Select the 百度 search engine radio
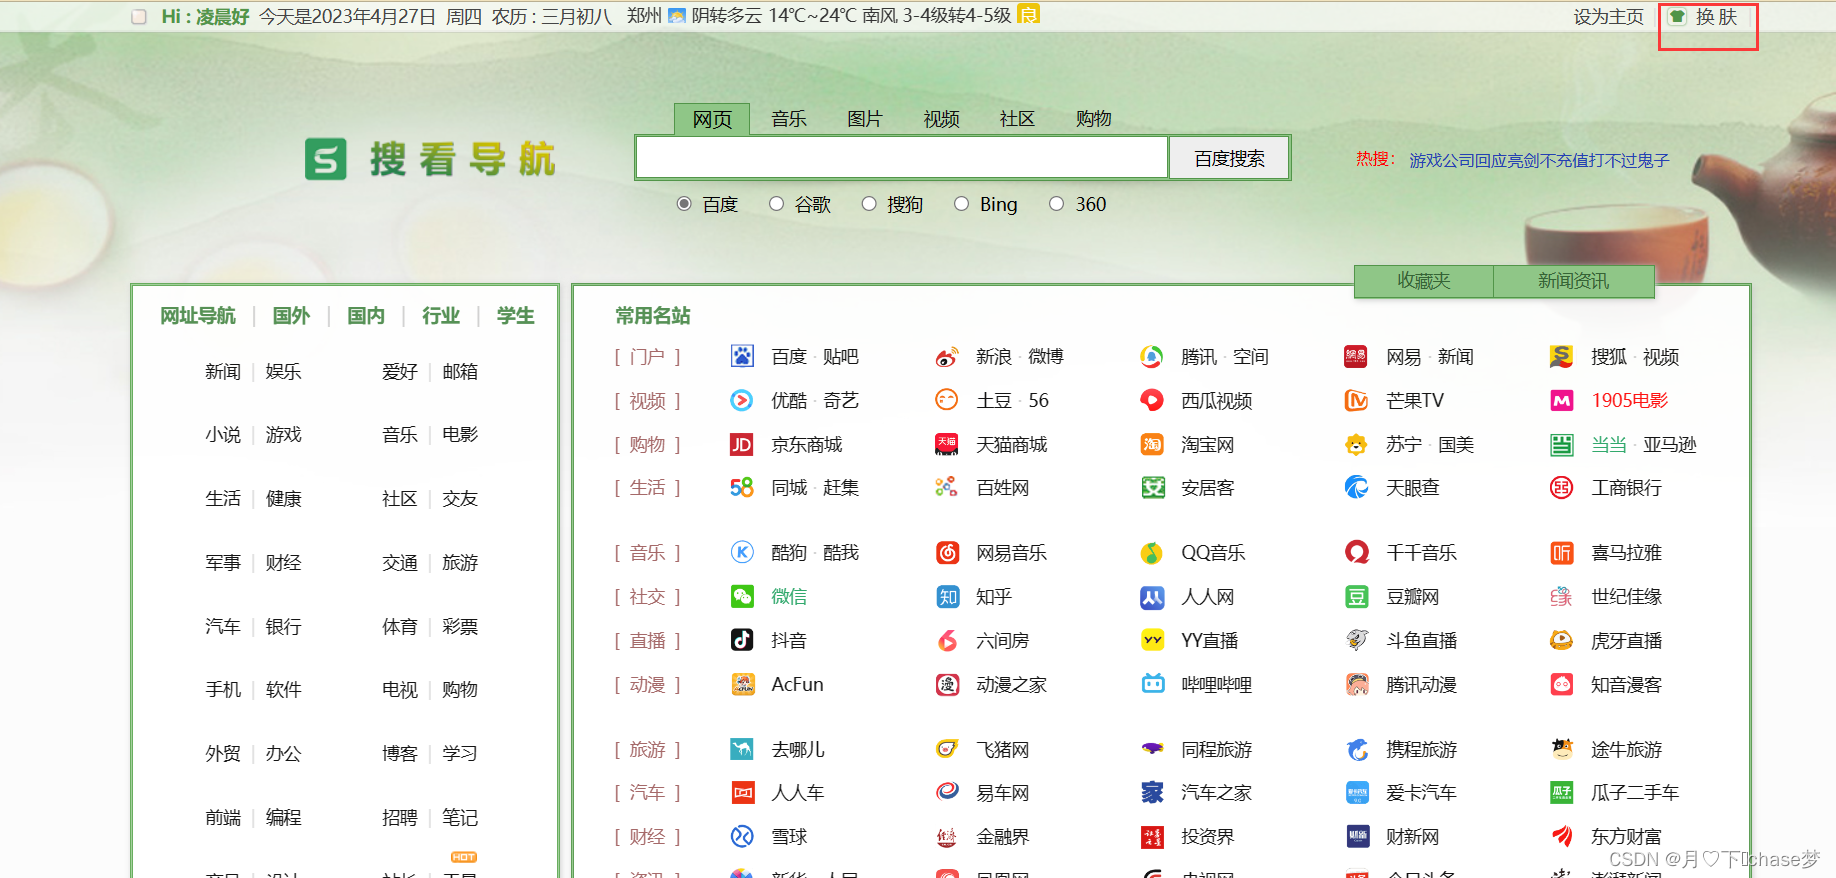The height and width of the screenshot is (878, 1836). 684,204
